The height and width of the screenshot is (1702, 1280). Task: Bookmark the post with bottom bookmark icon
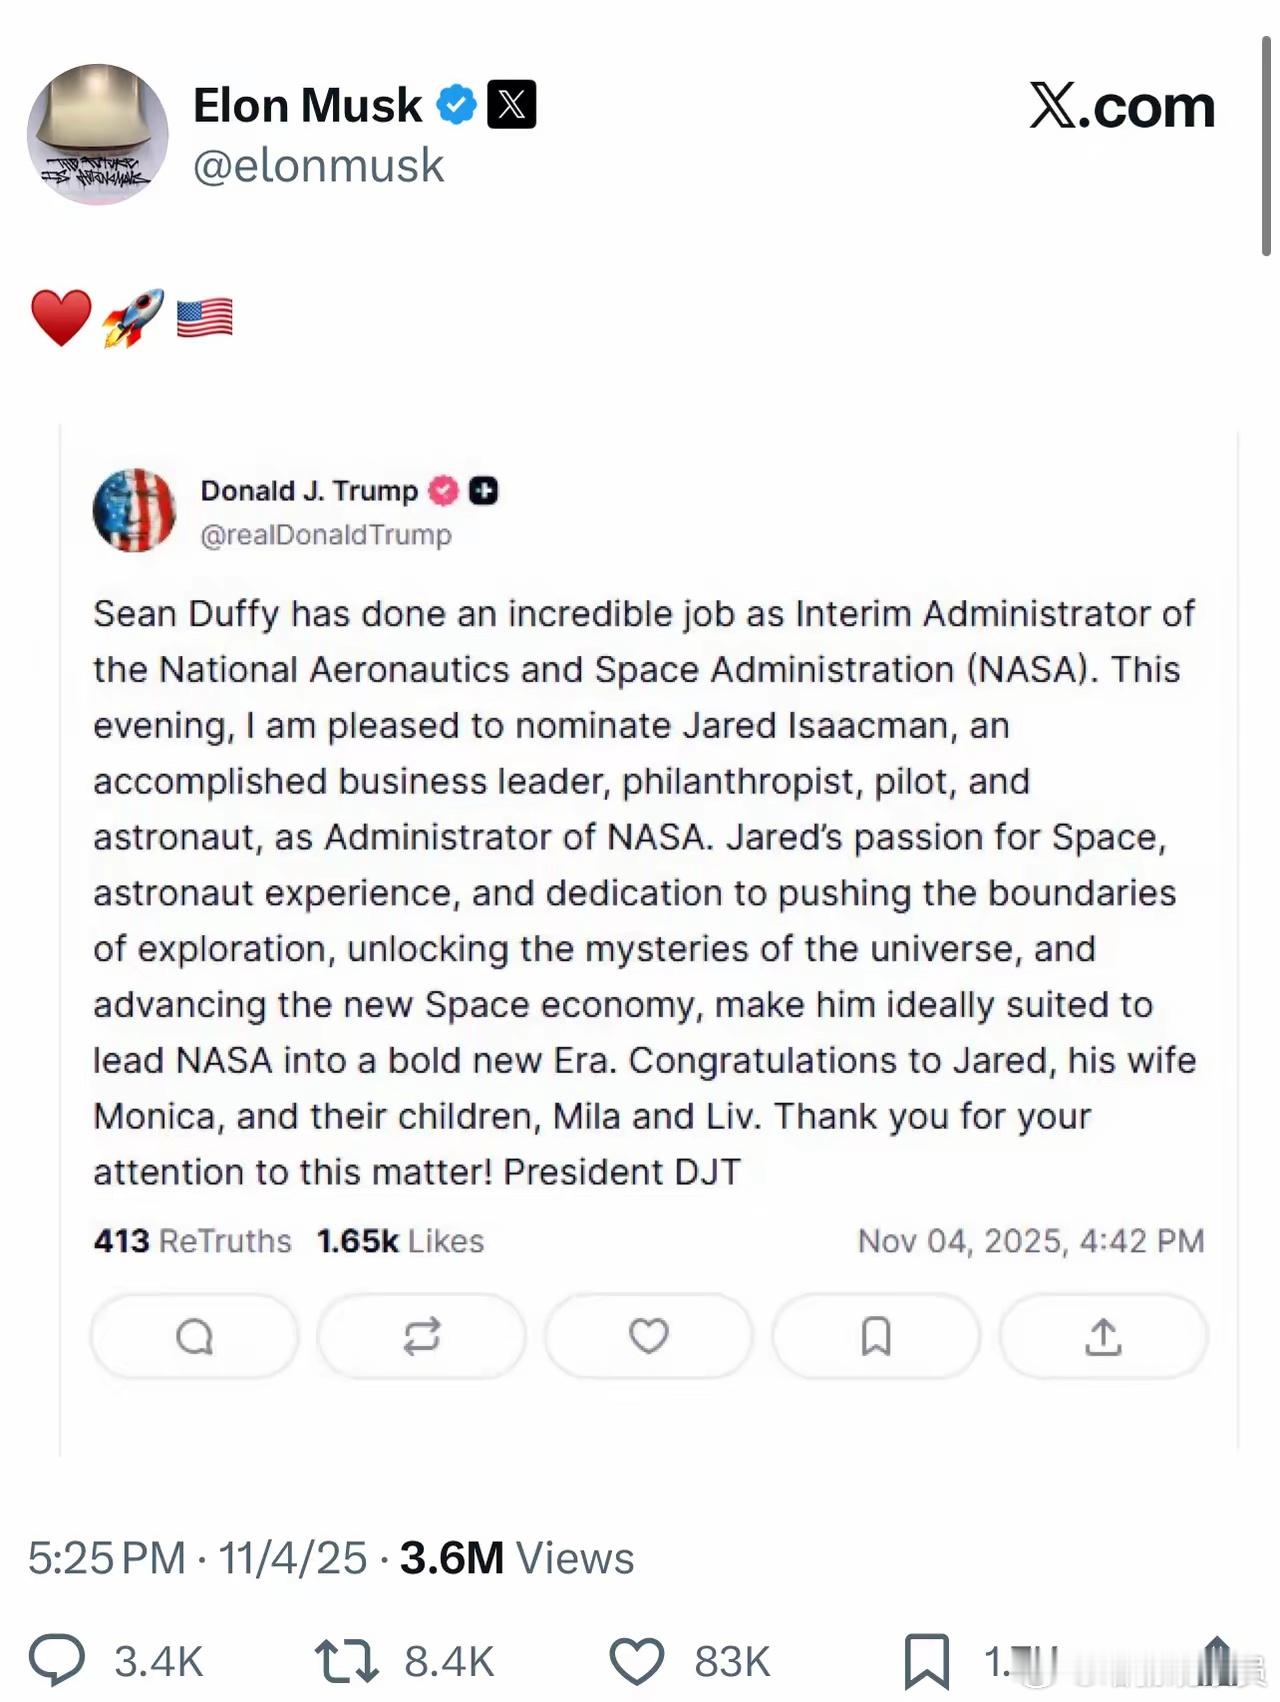tap(926, 1661)
